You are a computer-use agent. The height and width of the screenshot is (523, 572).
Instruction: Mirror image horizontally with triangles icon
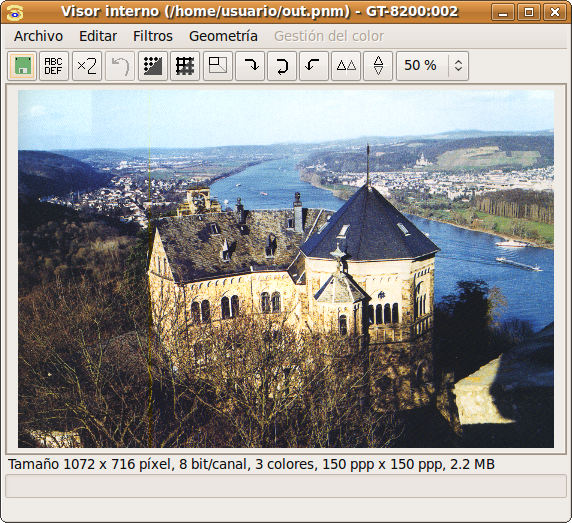tap(346, 66)
